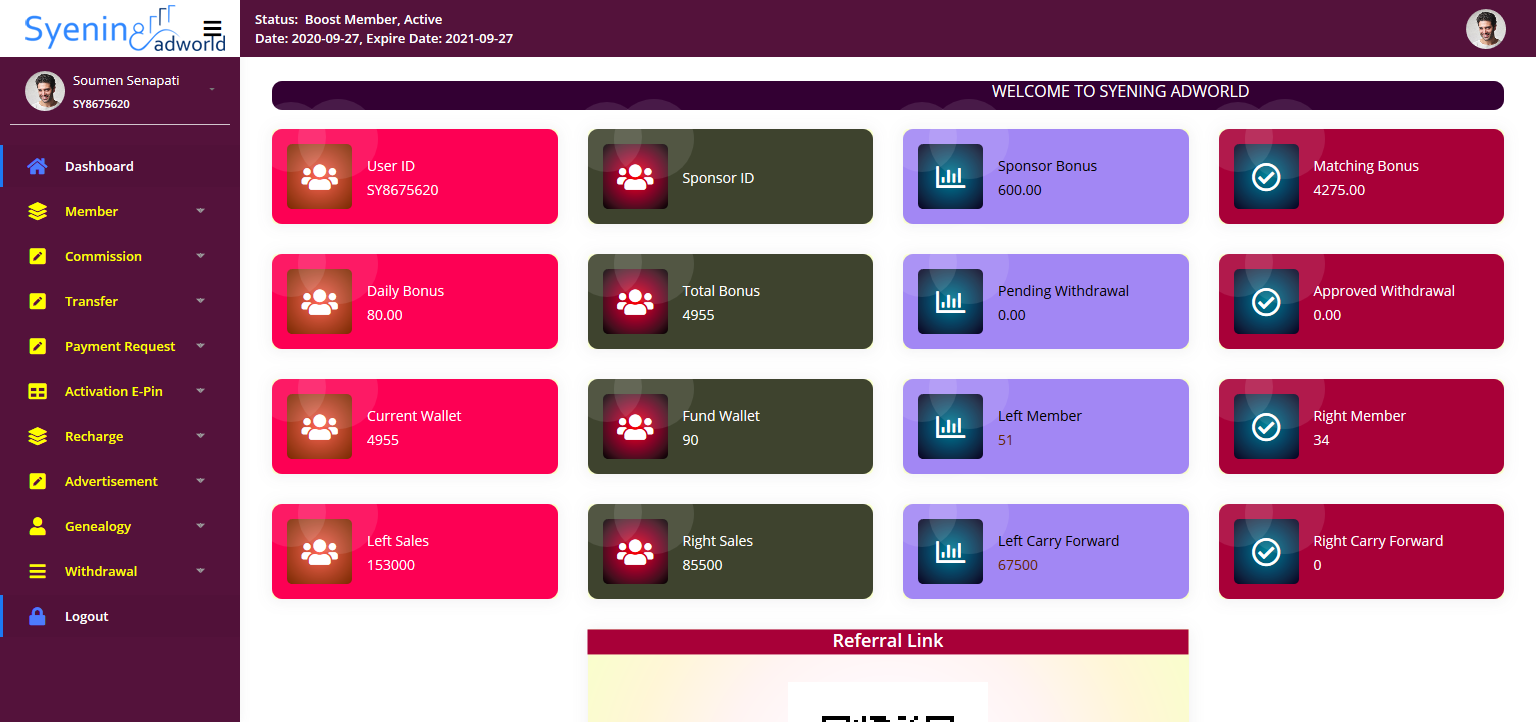Click the Left Carry Forward chart icon
The image size is (1536, 722).
point(950,552)
